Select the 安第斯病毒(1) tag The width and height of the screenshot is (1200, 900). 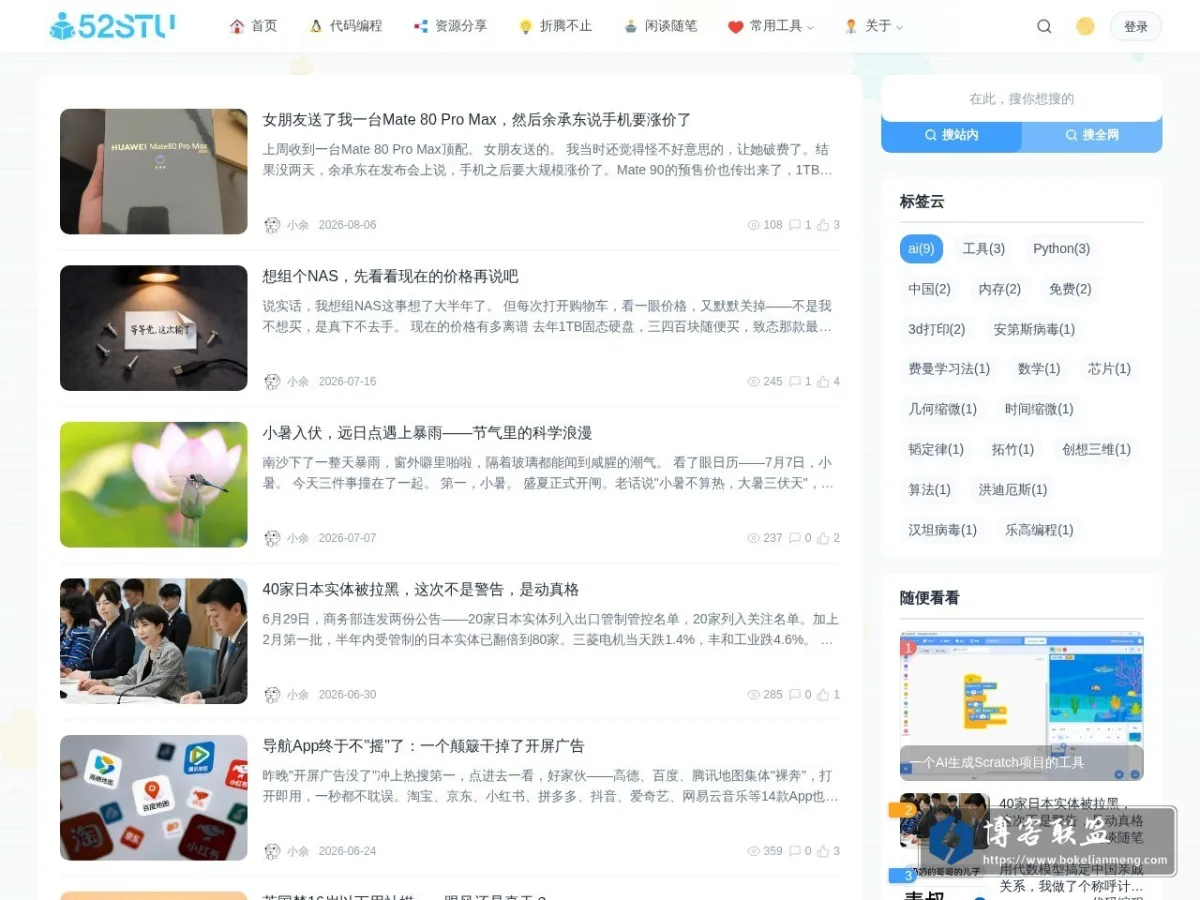[x=1034, y=329]
